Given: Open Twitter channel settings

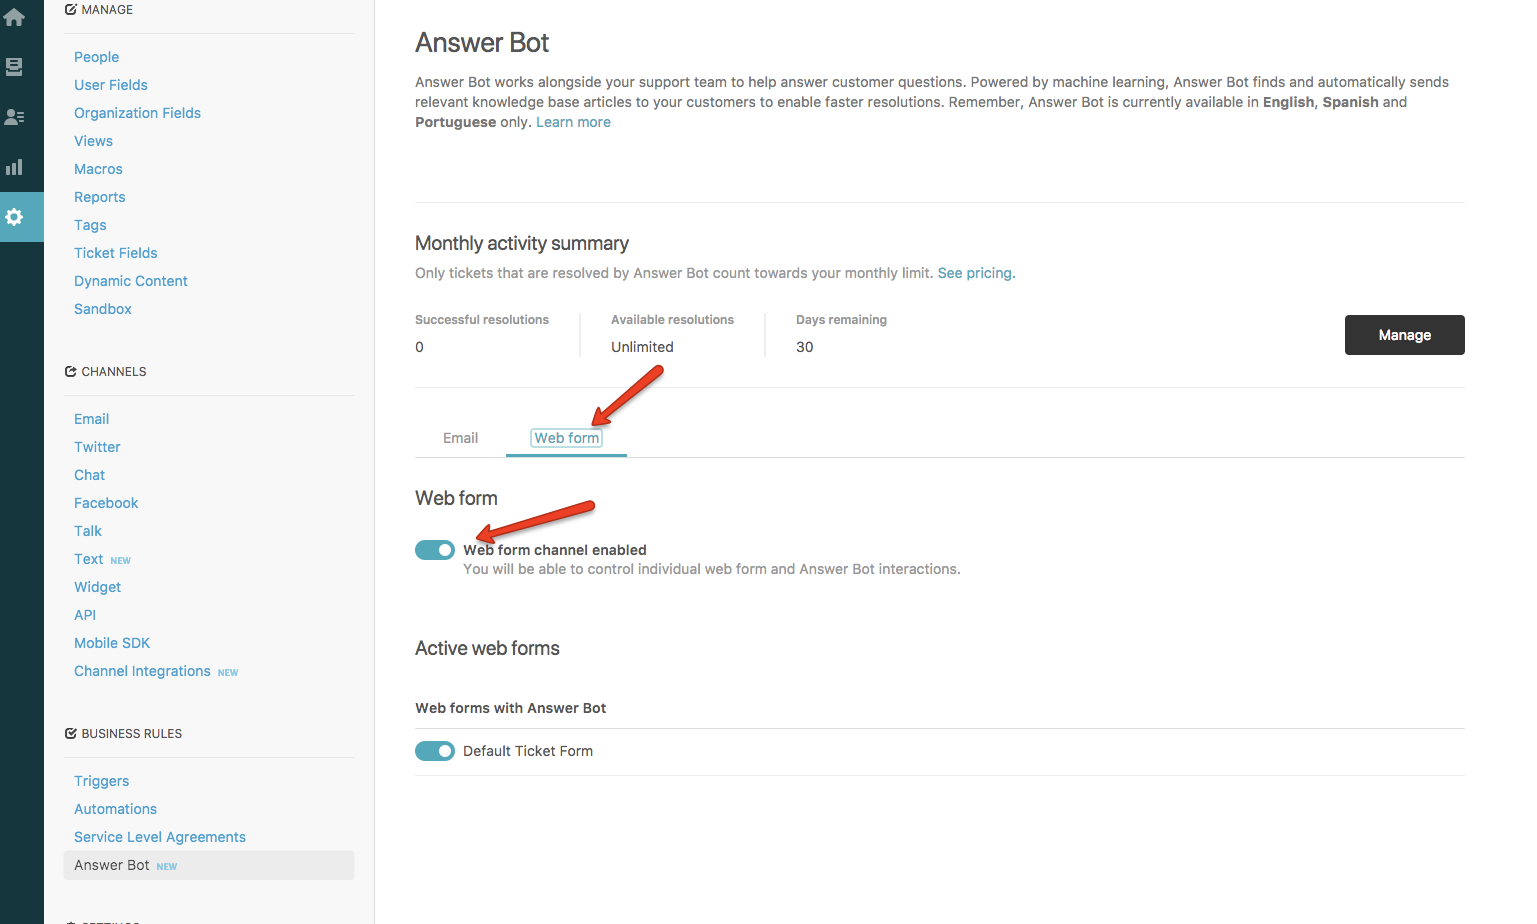Looking at the screenshot, I should click(97, 447).
